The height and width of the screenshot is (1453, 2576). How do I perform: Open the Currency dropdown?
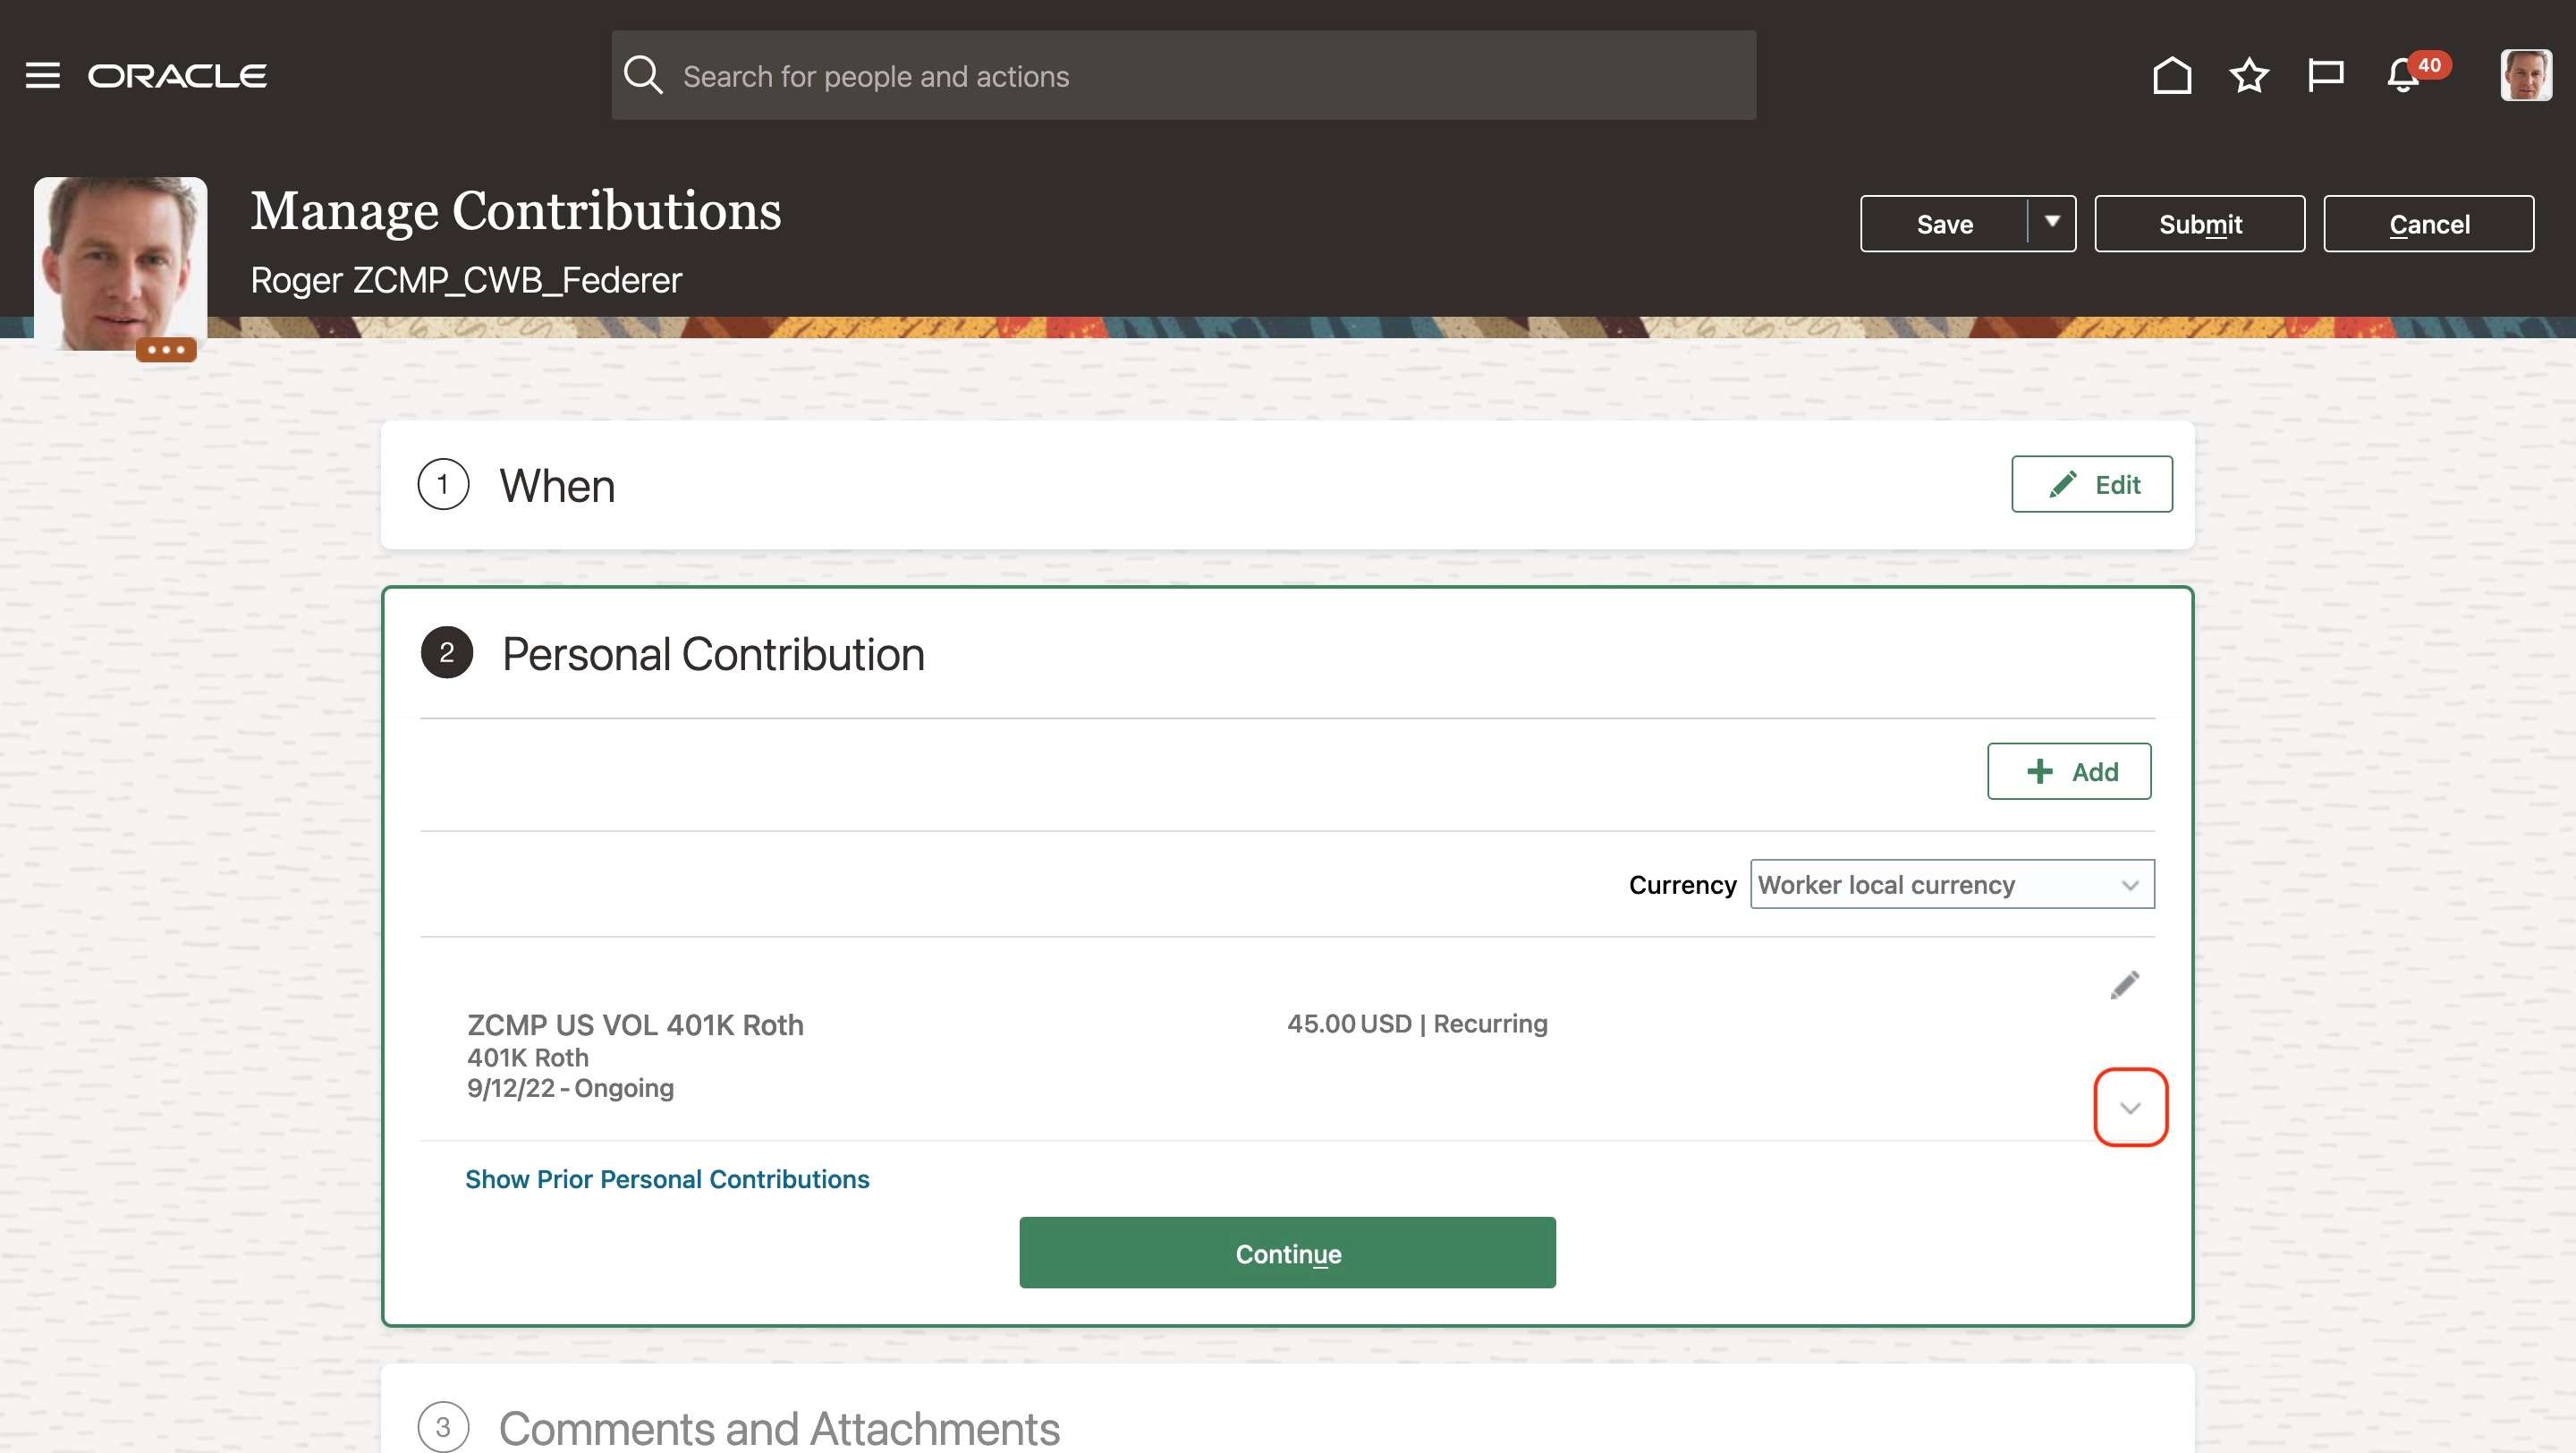tap(1951, 884)
